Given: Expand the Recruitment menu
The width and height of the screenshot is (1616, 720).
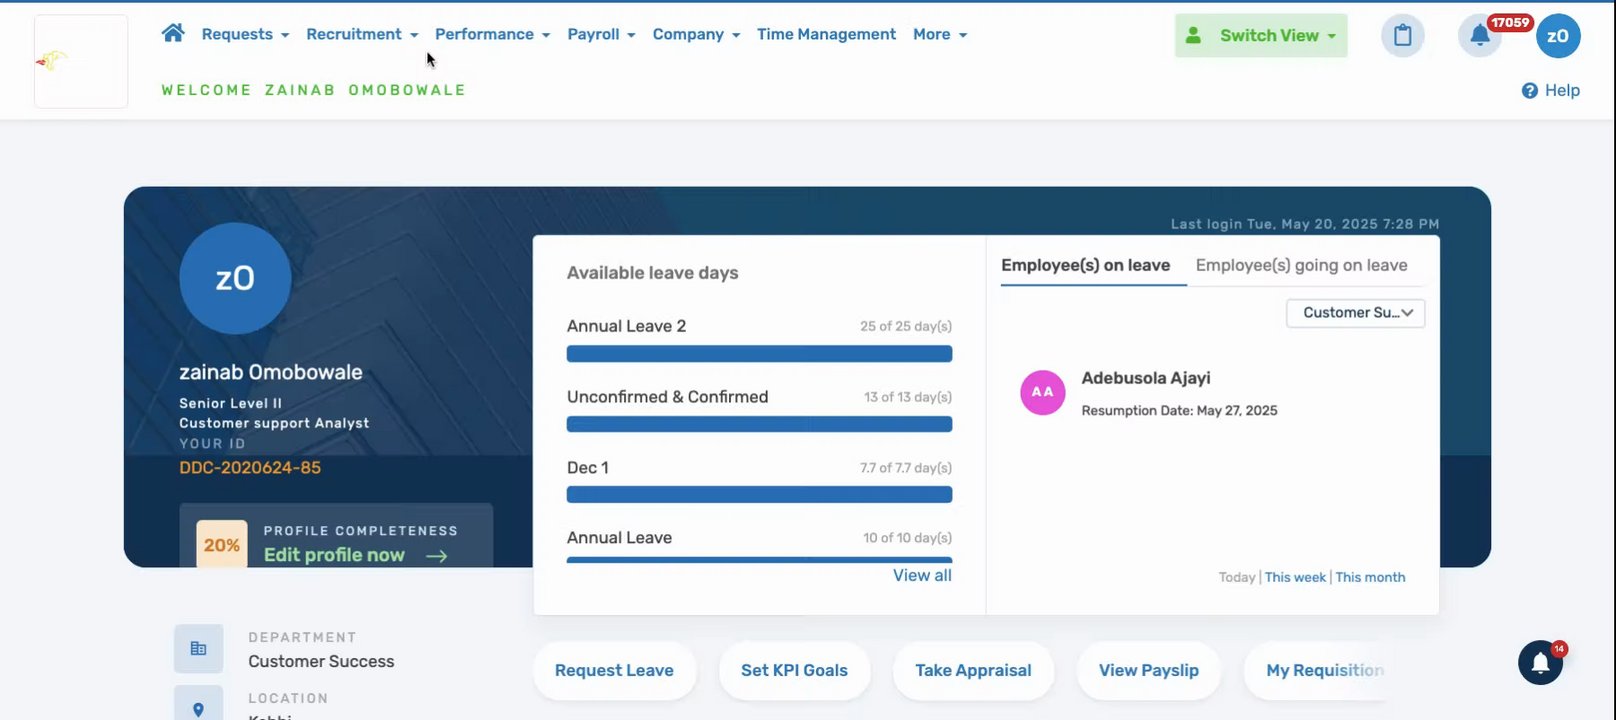Looking at the screenshot, I should click(x=362, y=34).
